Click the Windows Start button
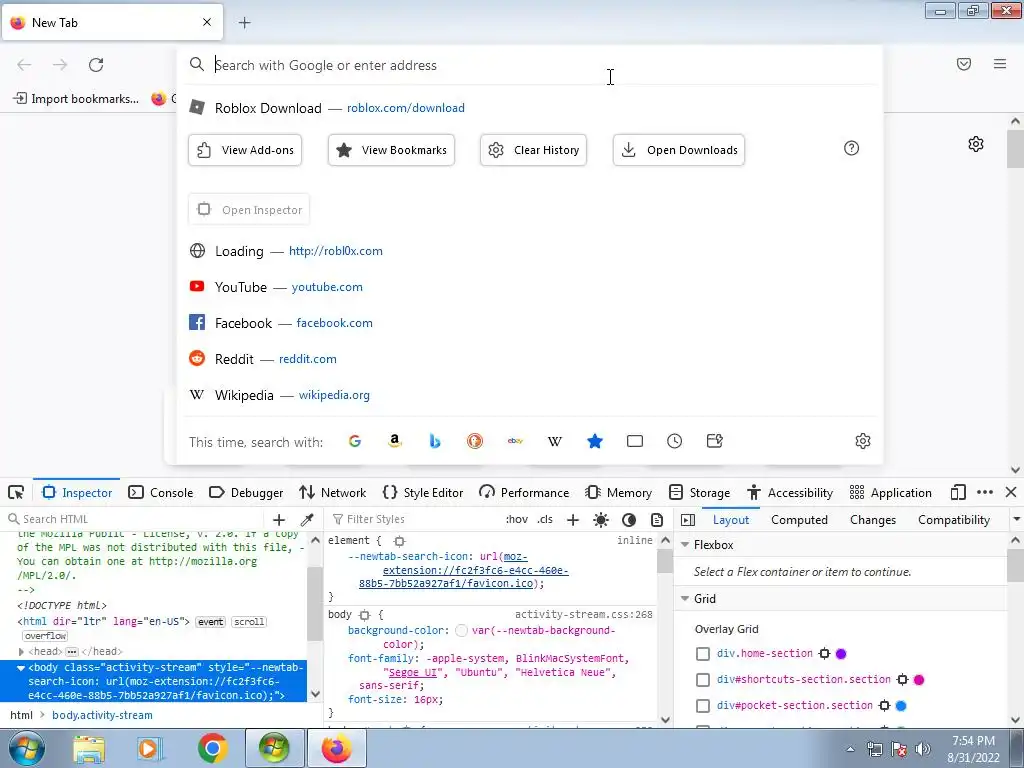This screenshot has width=1024, height=768. (x=26, y=748)
